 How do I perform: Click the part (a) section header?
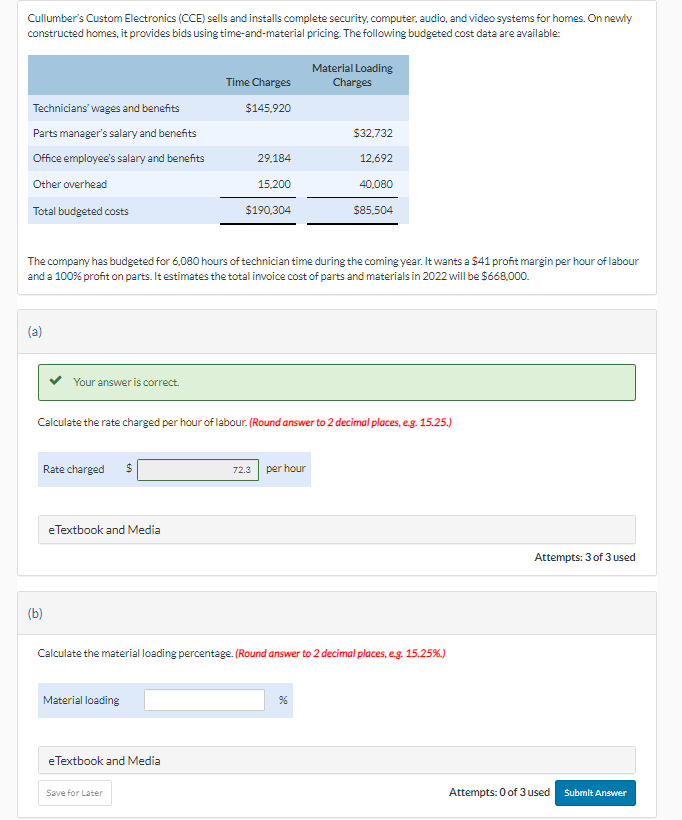coord(337,332)
